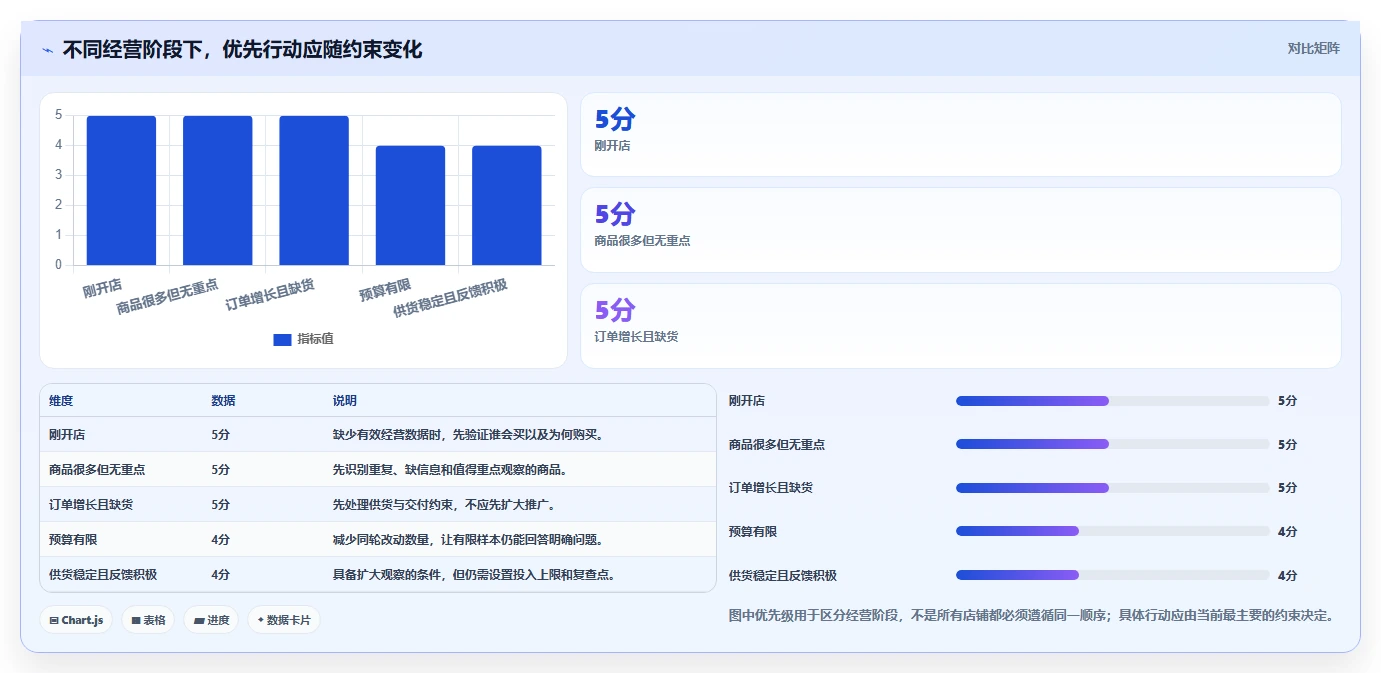
Task: Click the 刚开店 x-axis label under the chart
Action: (103, 290)
